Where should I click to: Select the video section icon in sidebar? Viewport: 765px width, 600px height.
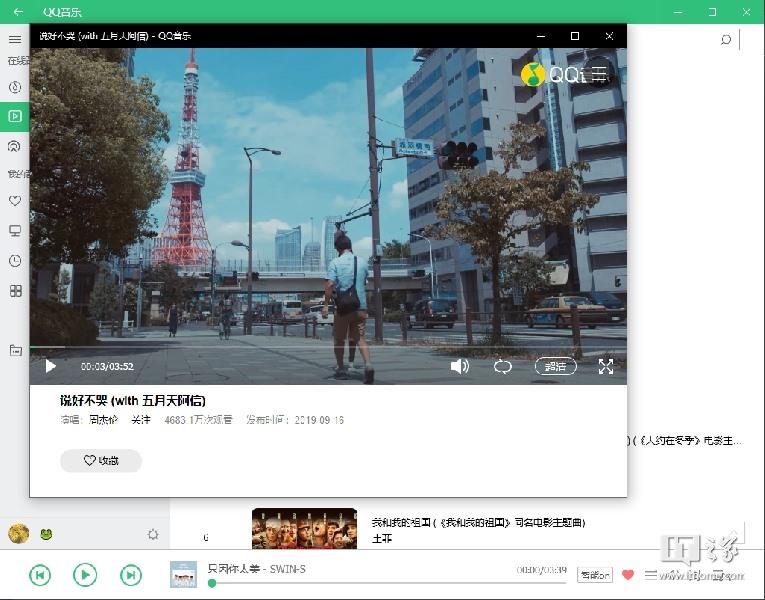click(x=15, y=116)
